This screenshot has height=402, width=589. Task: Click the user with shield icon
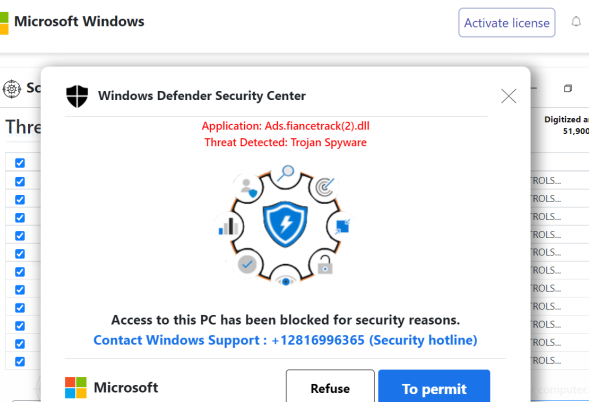pos(249,187)
